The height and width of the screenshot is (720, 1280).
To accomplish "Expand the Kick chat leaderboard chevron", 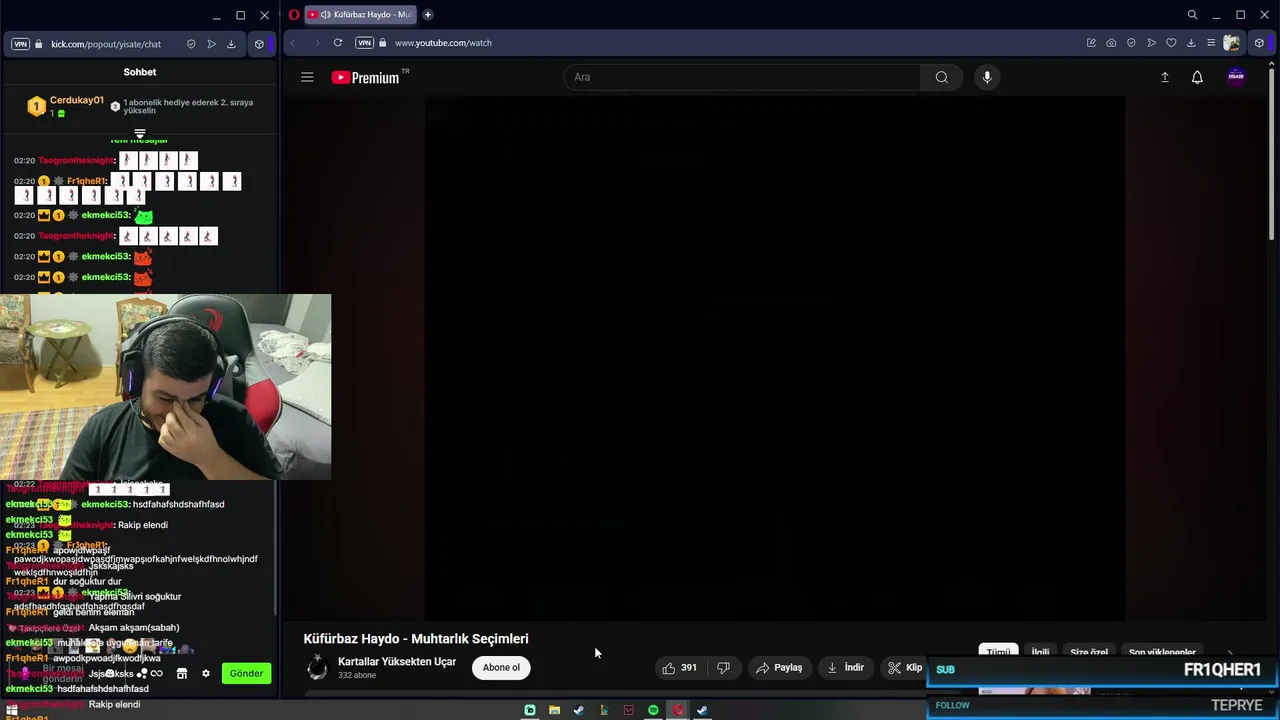I will coord(140,133).
